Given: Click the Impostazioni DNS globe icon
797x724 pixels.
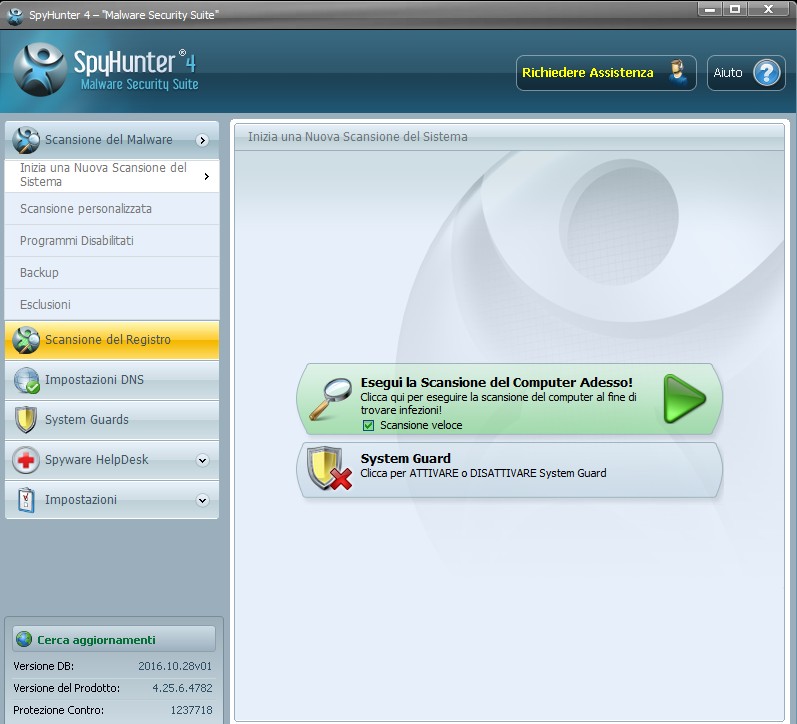Looking at the screenshot, I should pyautogui.click(x=26, y=380).
